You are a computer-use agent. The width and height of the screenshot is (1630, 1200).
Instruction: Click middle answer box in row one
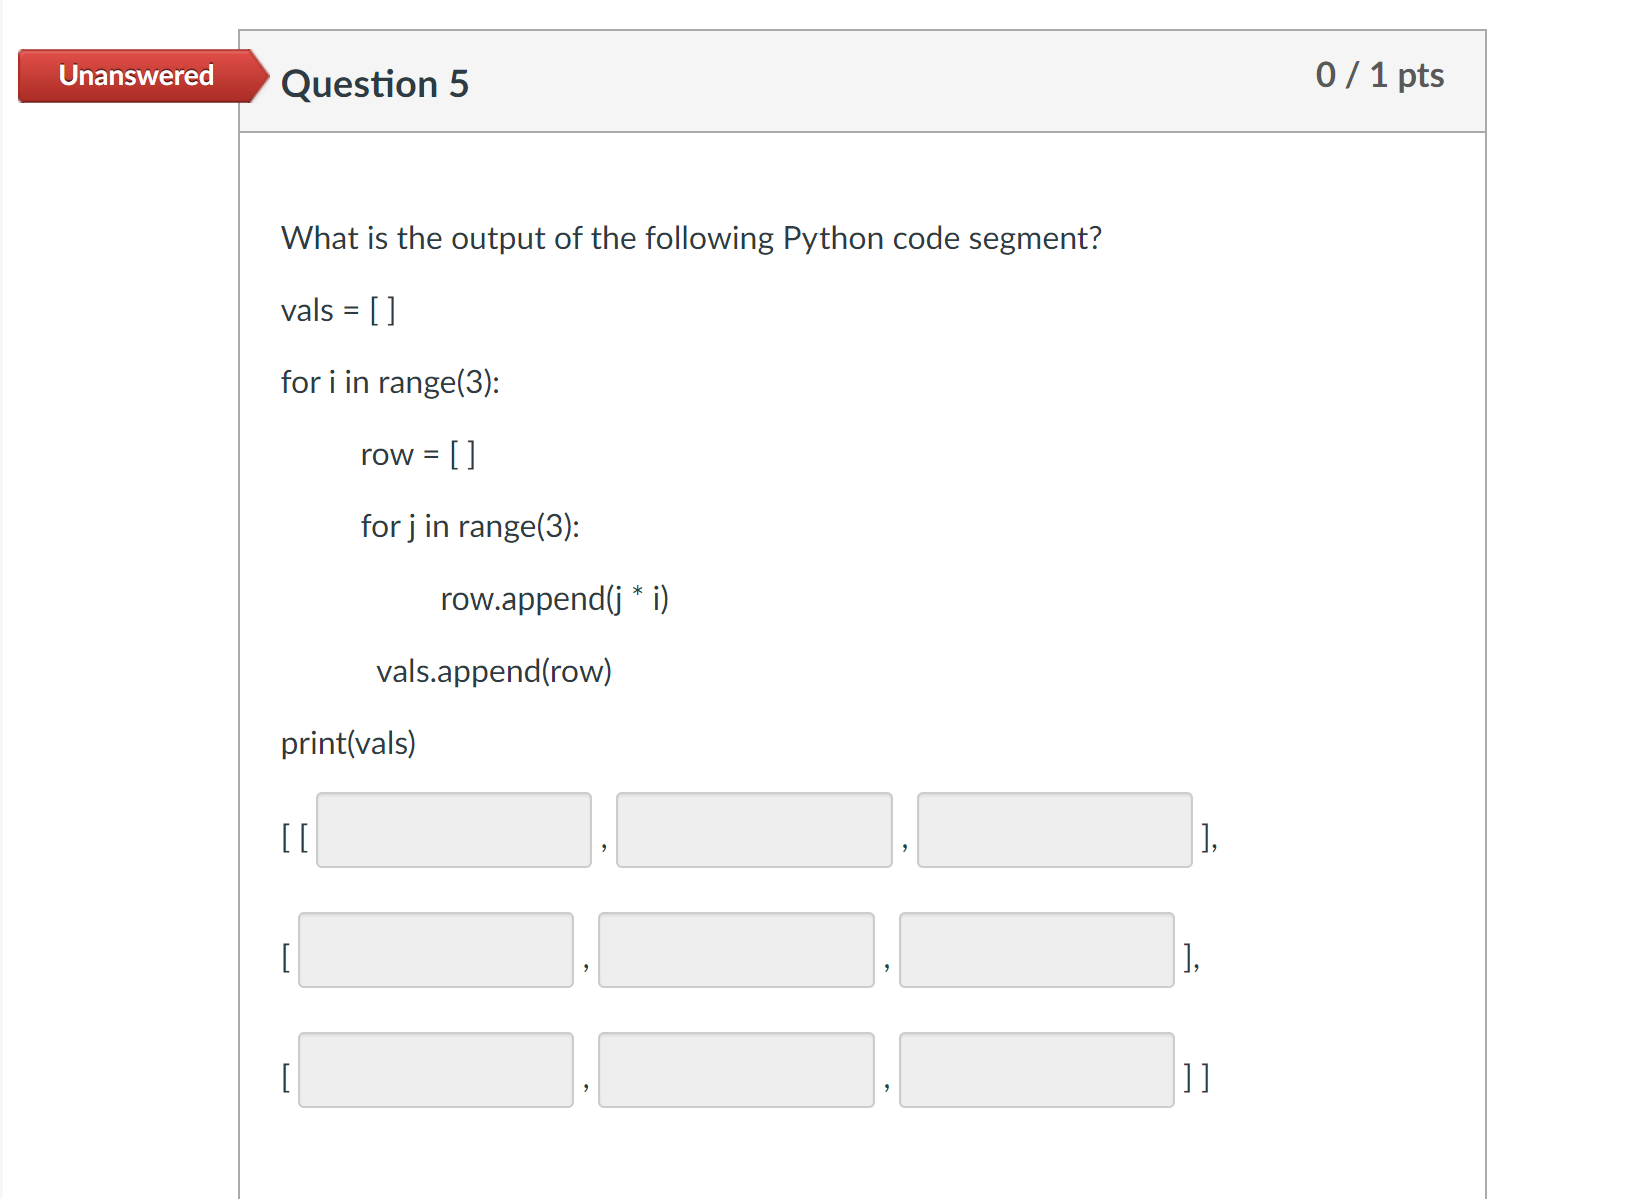[754, 830]
